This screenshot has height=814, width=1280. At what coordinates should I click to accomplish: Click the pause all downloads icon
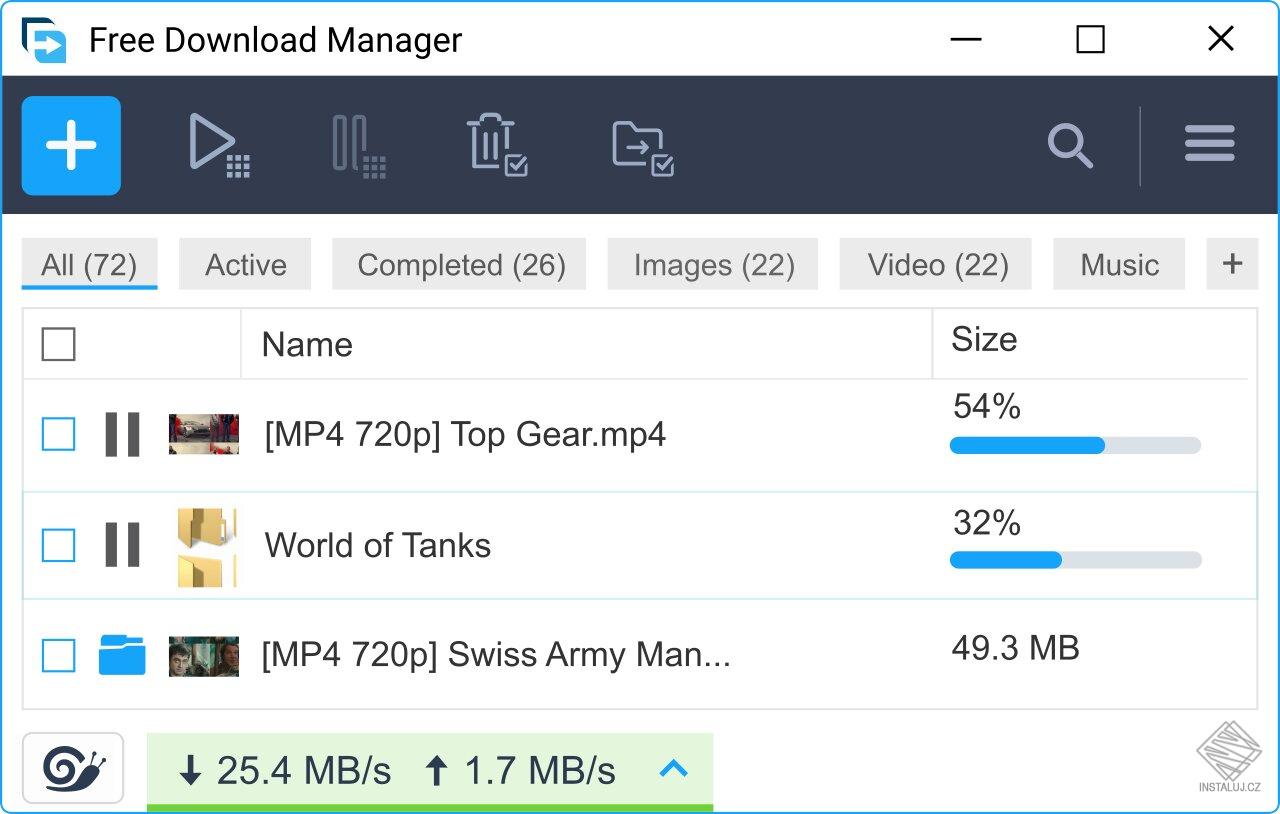(x=358, y=146)
